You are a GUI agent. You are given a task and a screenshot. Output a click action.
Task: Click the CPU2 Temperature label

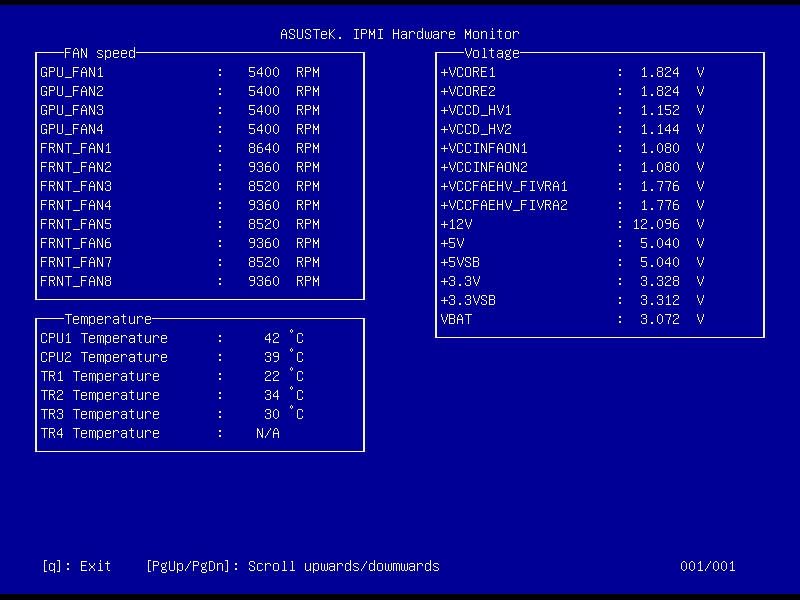(104, 357)
